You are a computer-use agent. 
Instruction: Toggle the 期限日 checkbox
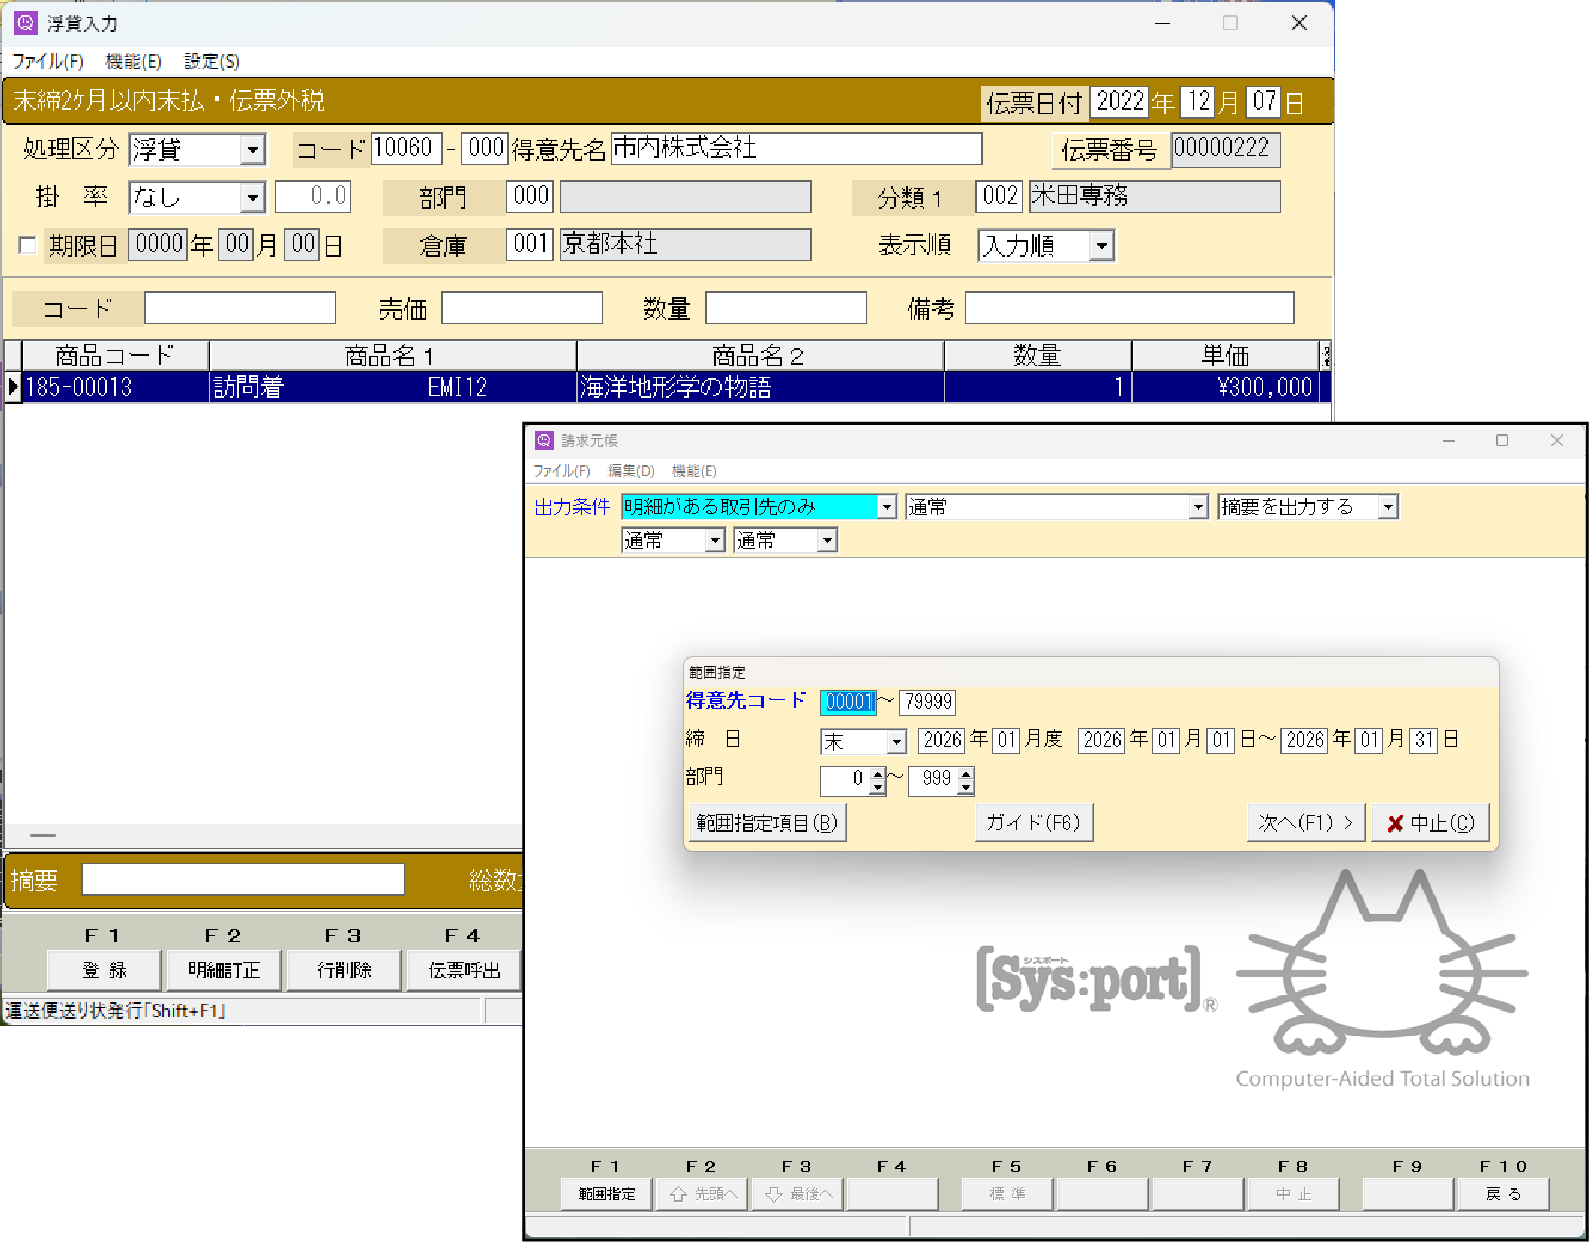[28, 245]
